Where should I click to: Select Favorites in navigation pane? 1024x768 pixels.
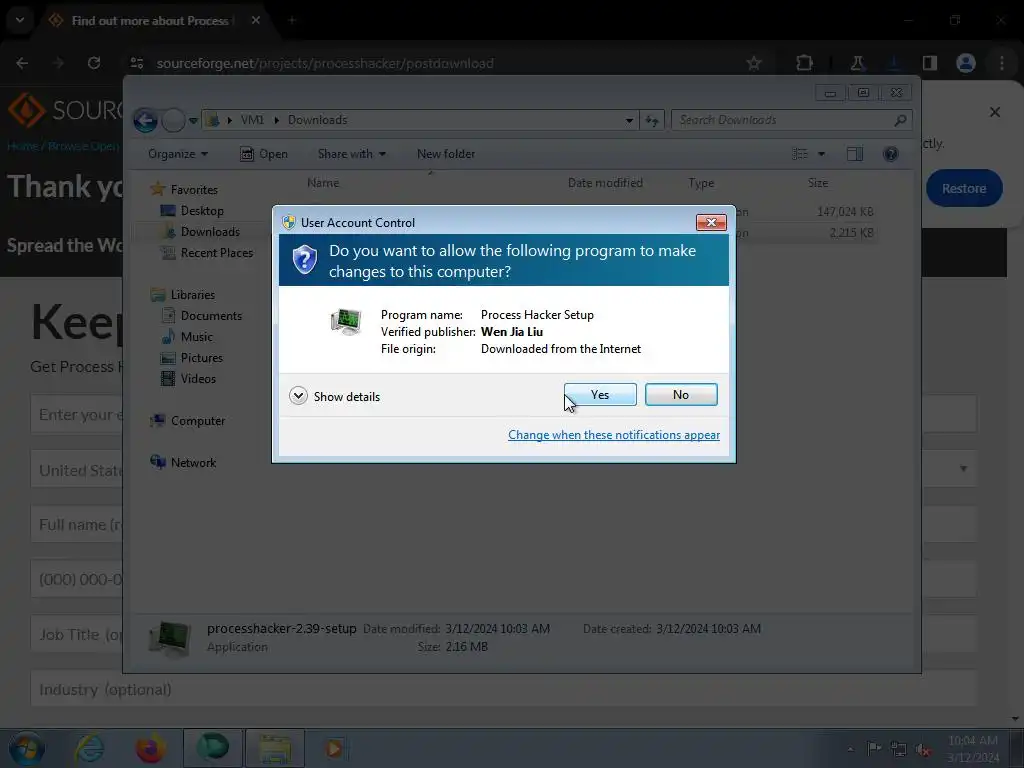click(x=194, y=190)
